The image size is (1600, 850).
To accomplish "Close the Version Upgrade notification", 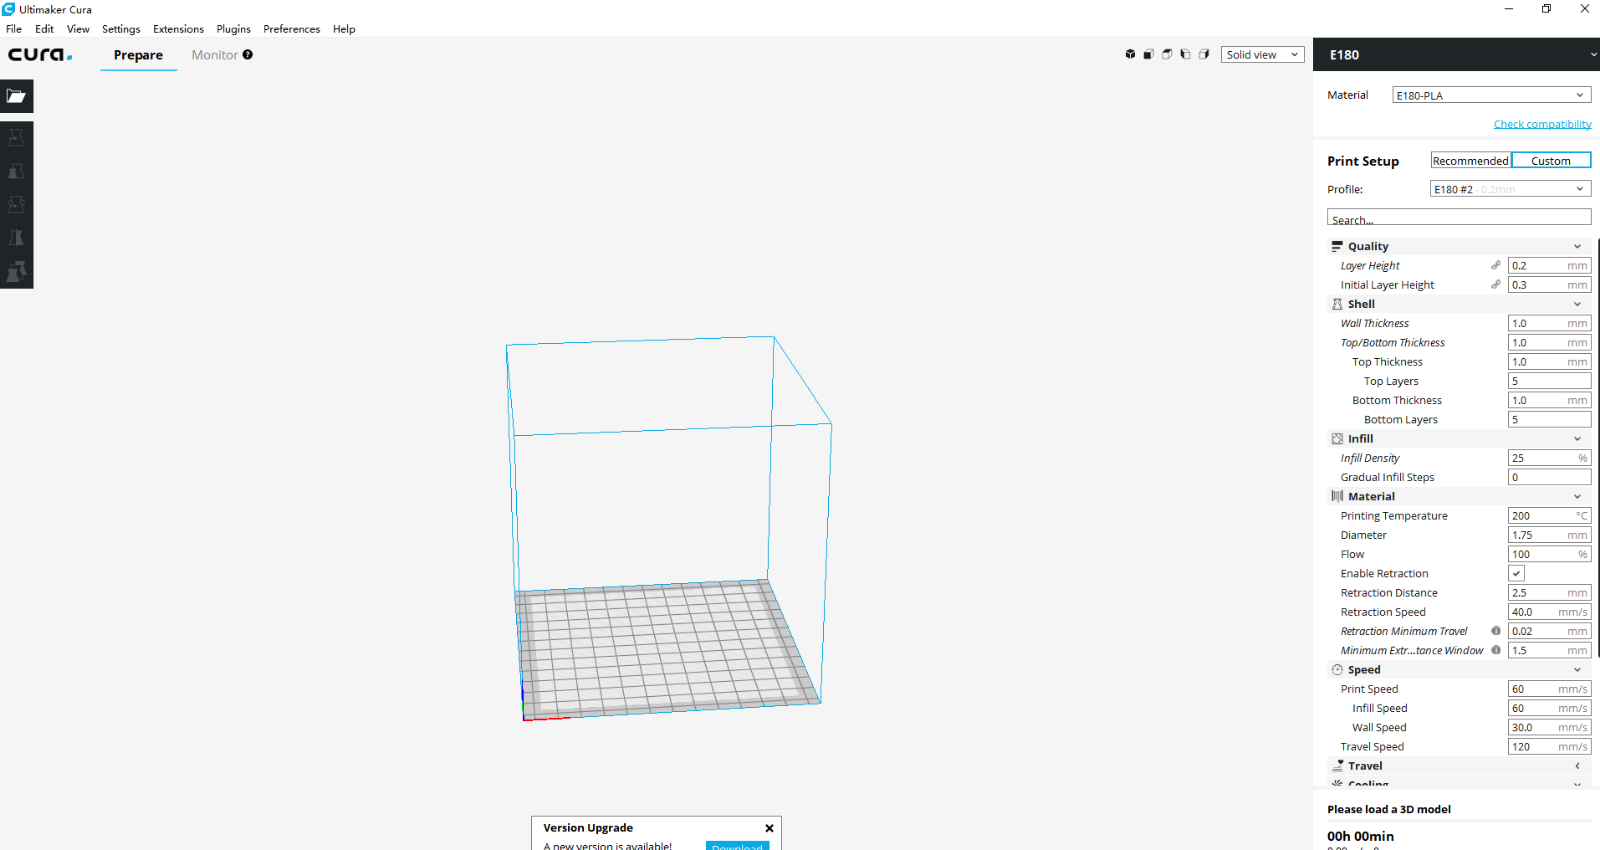I will click(769, 828).
